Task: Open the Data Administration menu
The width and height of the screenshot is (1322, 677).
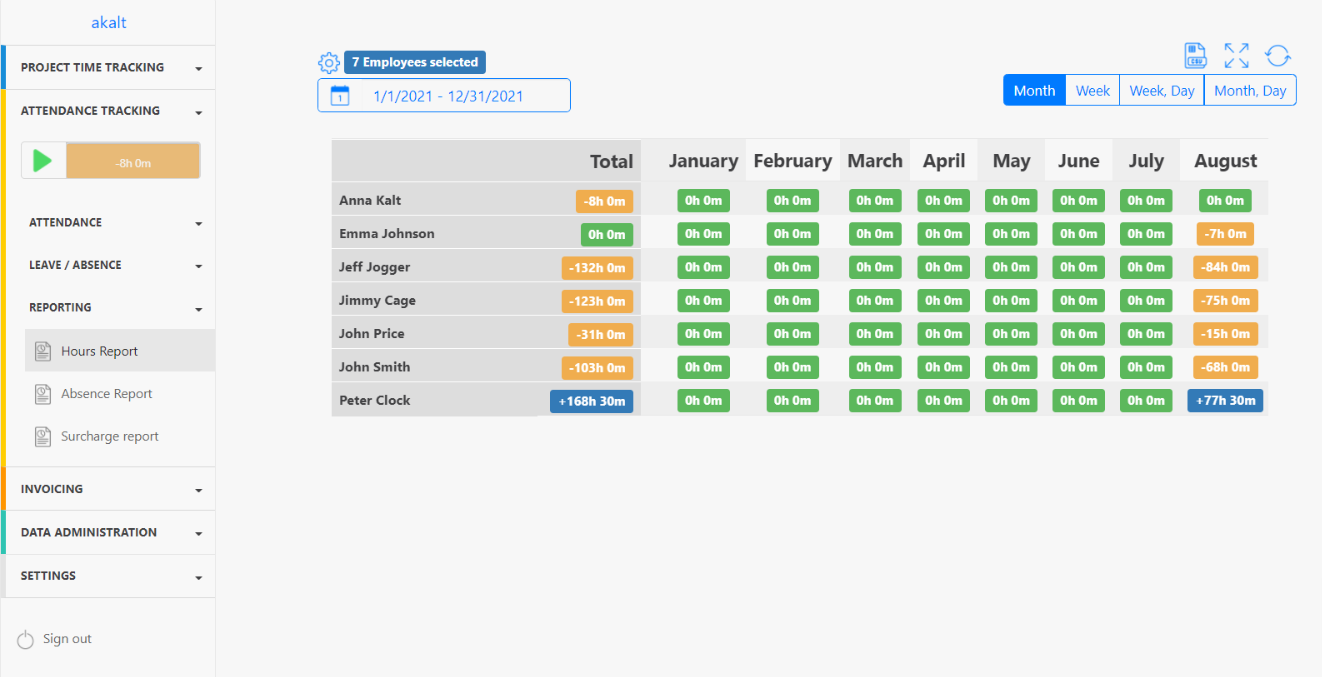Action: point(108,533)
